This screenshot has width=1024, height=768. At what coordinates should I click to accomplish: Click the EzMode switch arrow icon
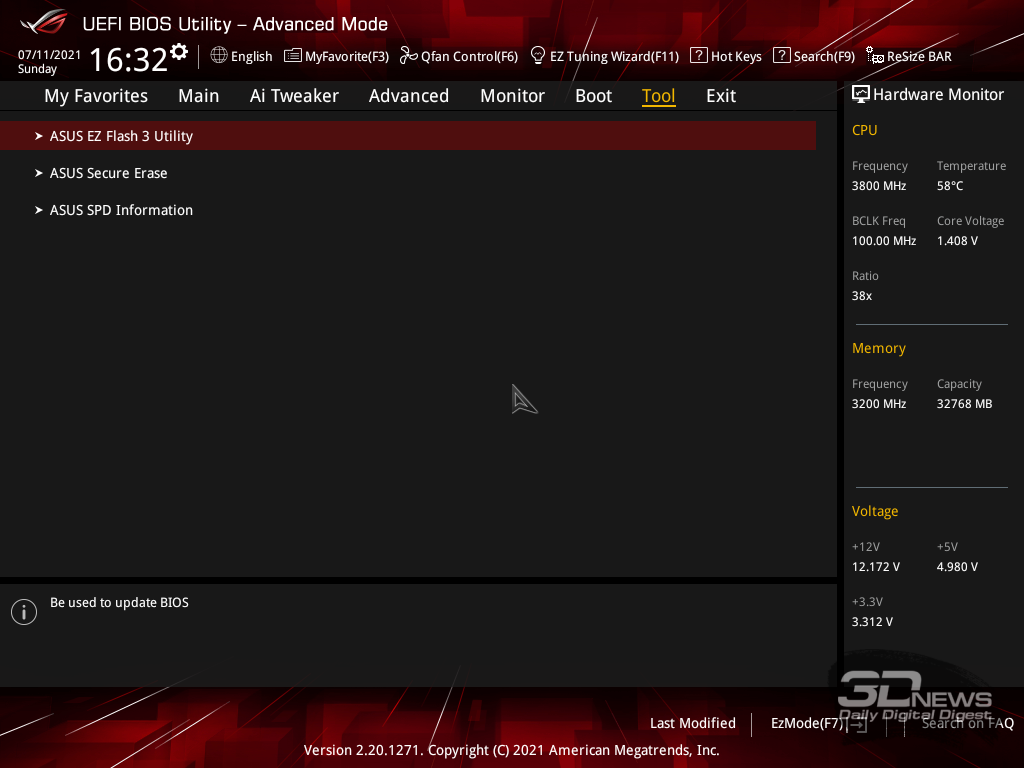pos(857,724)
